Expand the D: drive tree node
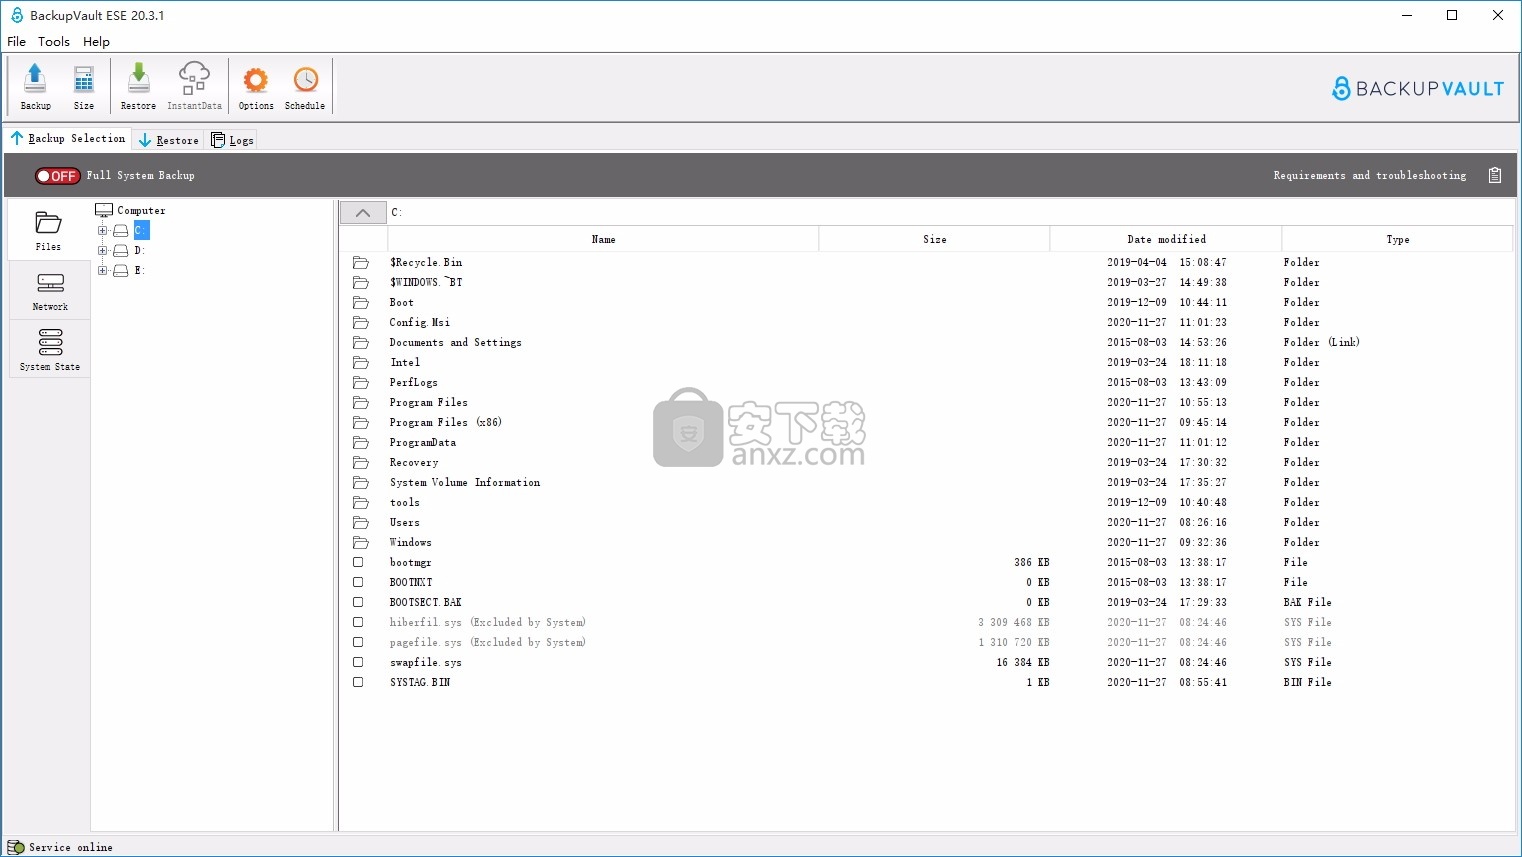The image size is (1522, 857). tap(102, 251)
